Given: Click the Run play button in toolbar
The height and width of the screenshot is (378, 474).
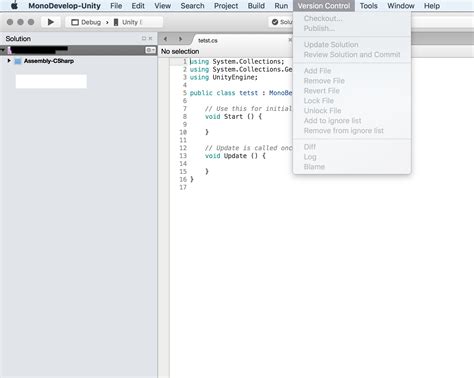Looking at the screenshot, I should point(51,22).
